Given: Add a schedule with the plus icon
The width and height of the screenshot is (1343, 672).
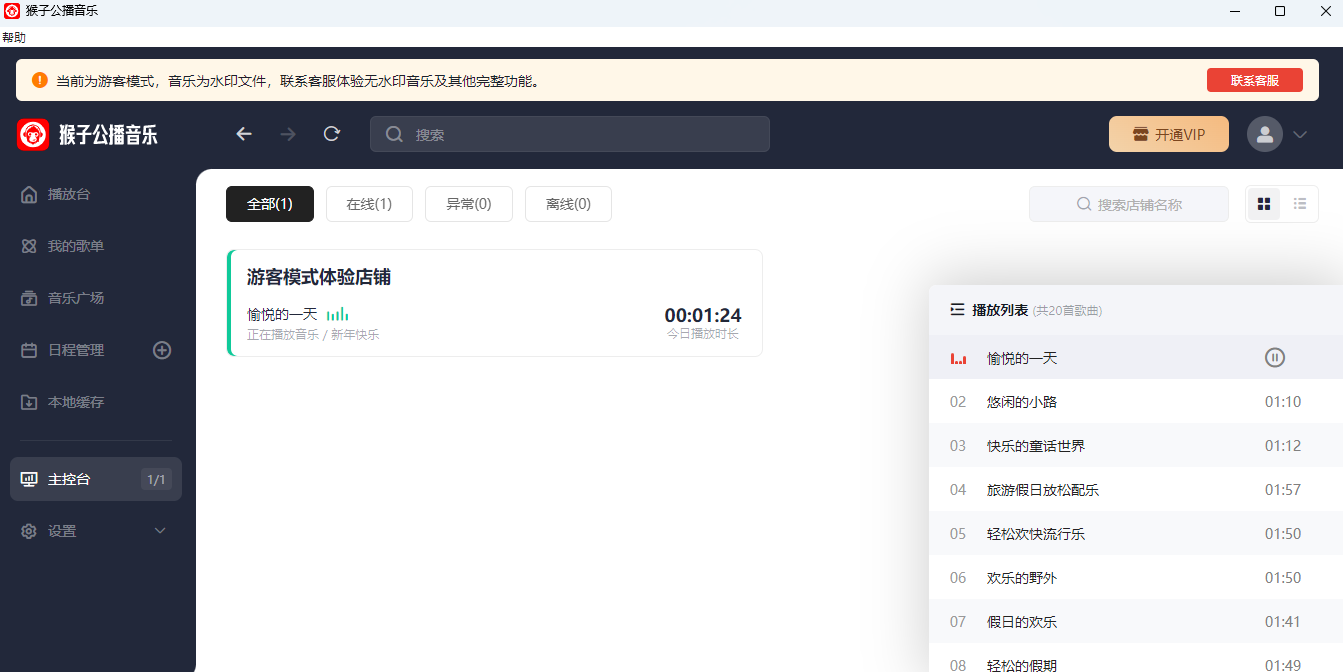Looking at the screenshot, I should (162, 350).
